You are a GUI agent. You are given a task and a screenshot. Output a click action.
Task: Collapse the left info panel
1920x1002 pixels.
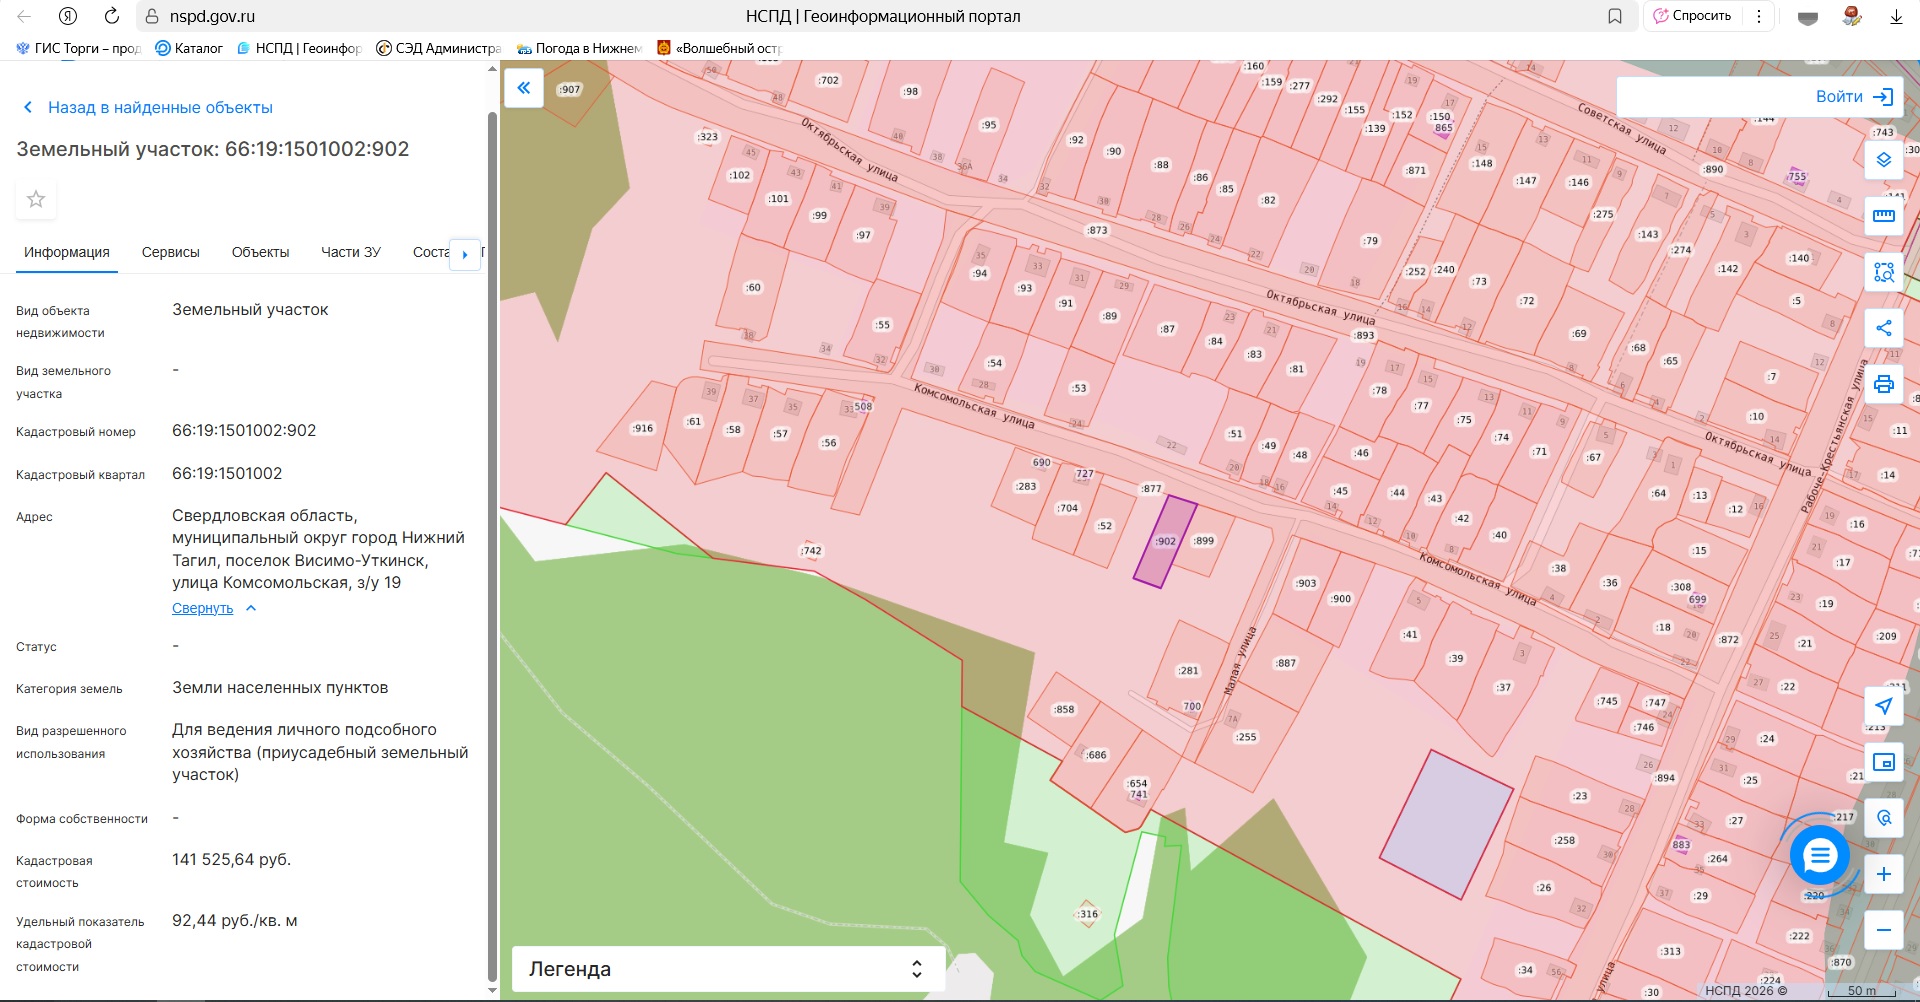[523, 88]
